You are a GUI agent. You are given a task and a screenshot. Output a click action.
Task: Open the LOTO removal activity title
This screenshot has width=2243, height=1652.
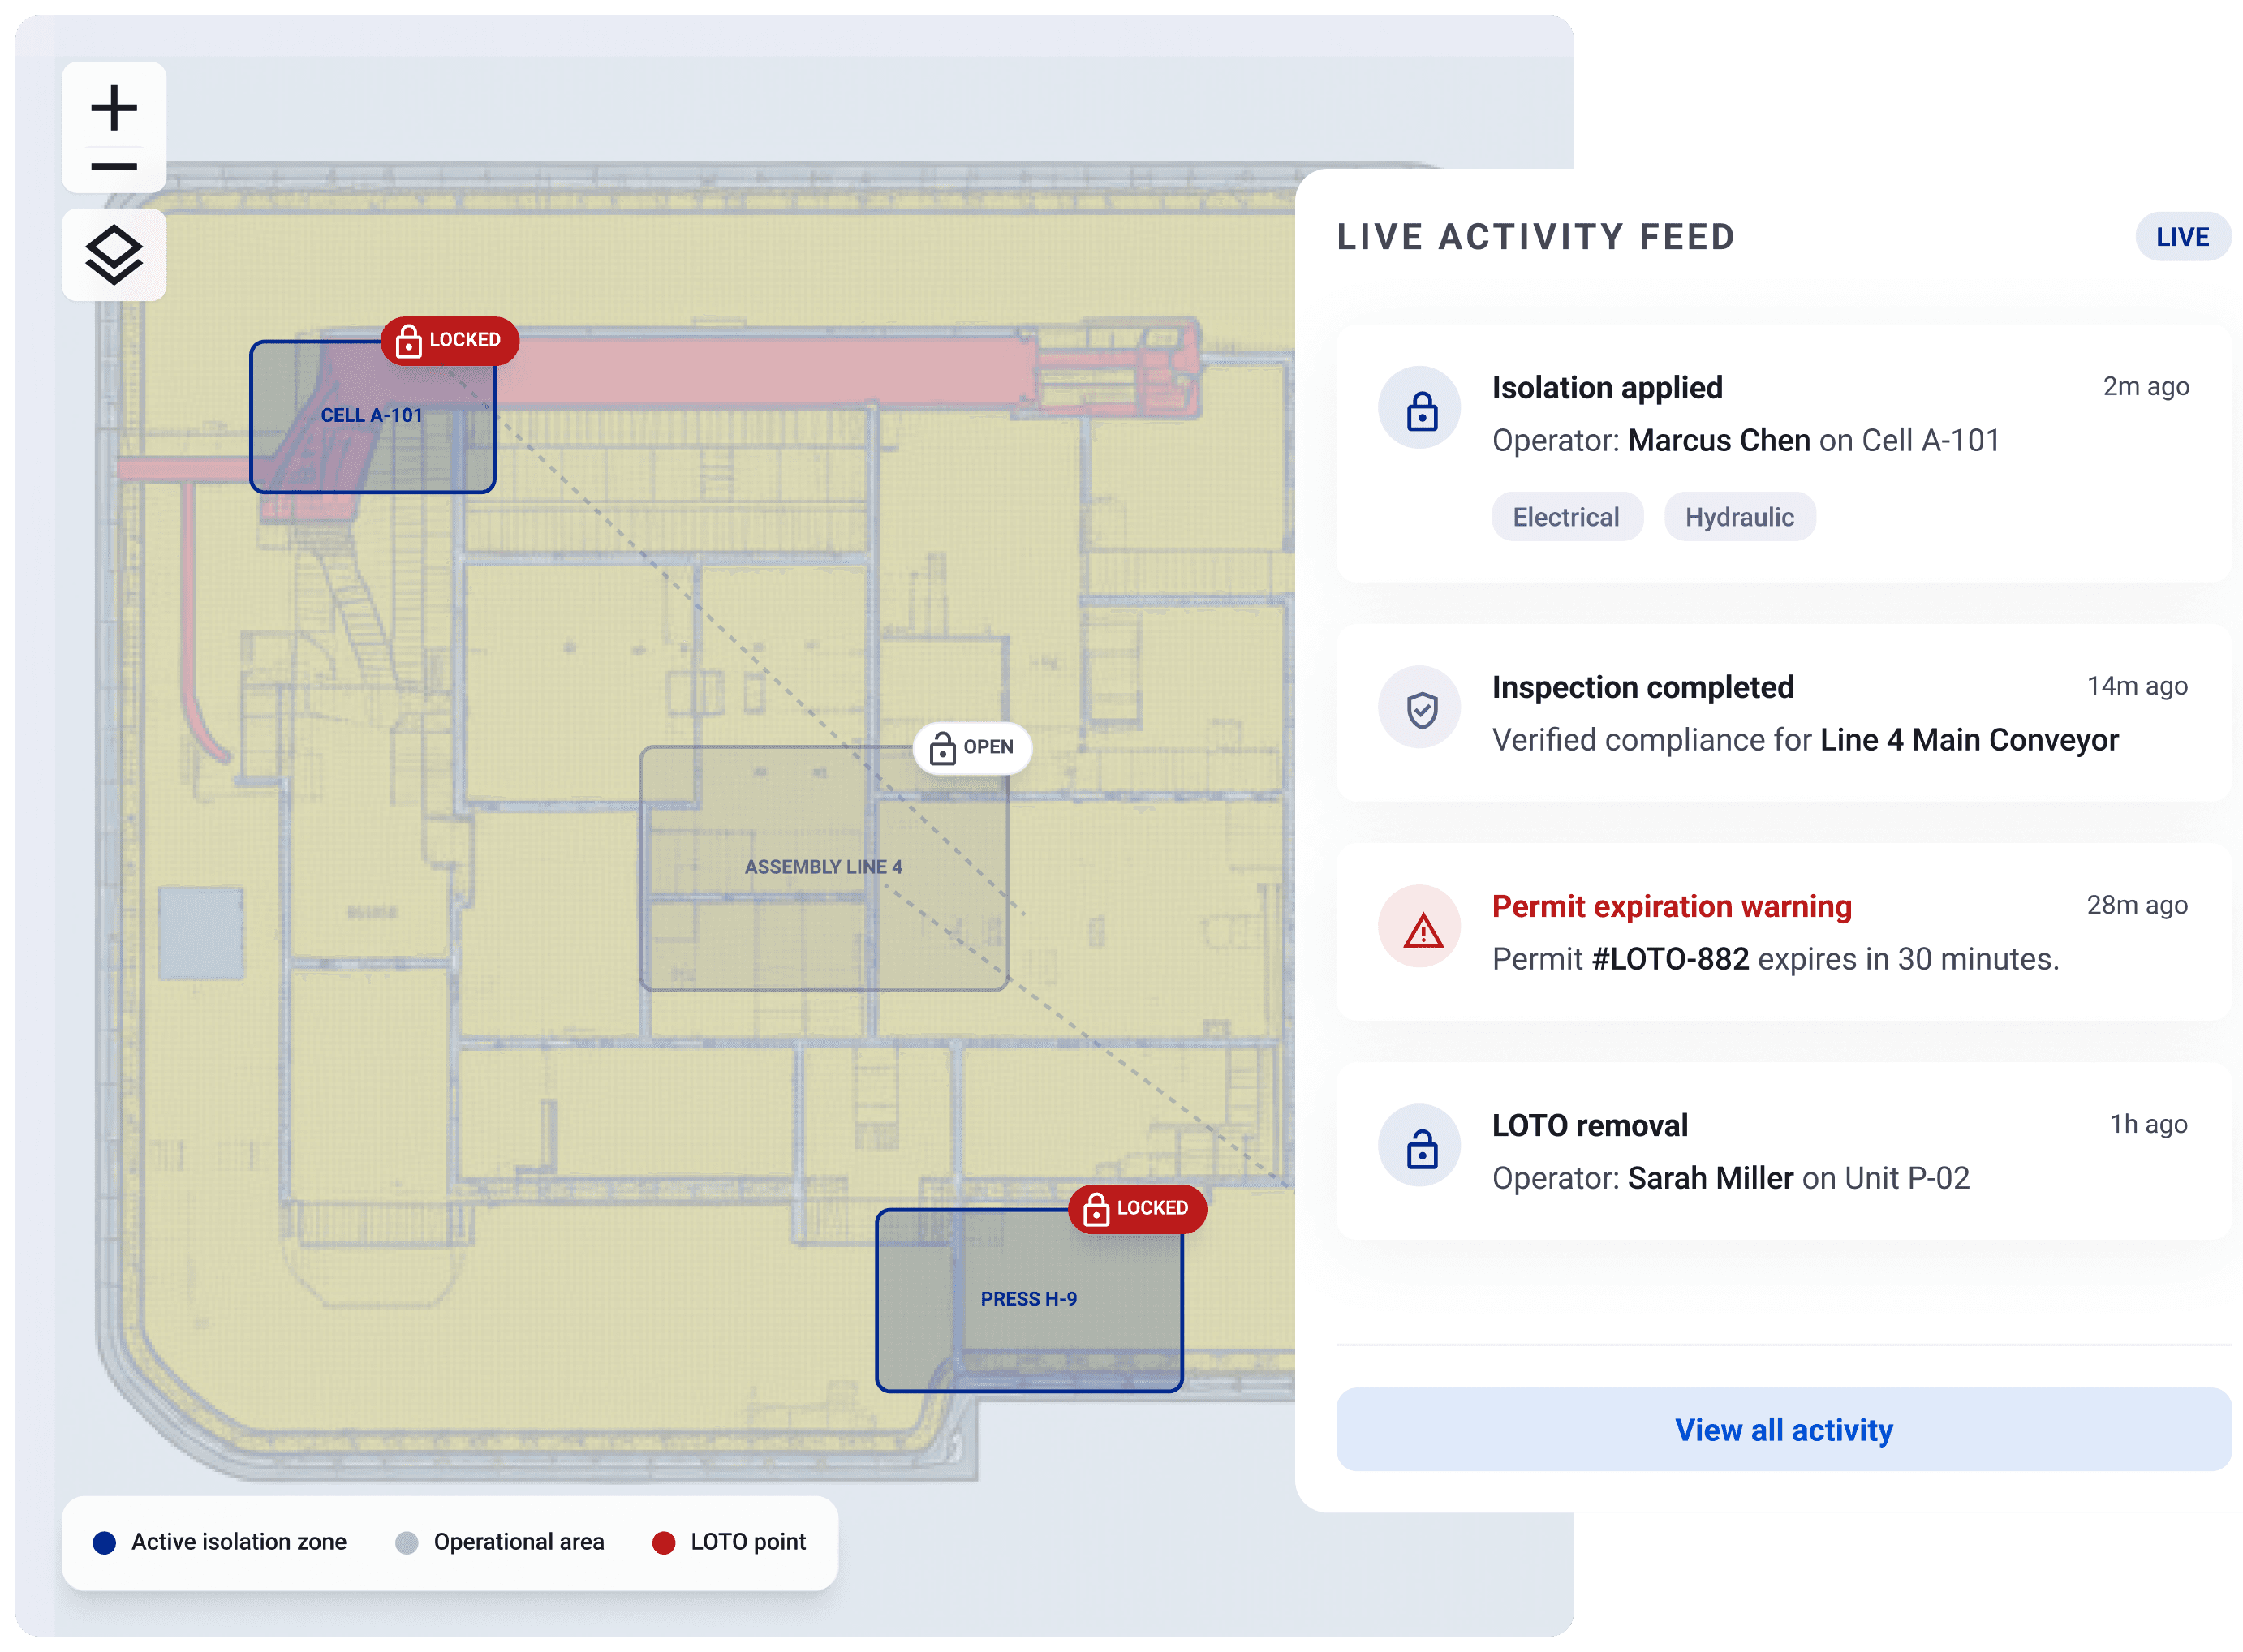coord(1589,1126)
